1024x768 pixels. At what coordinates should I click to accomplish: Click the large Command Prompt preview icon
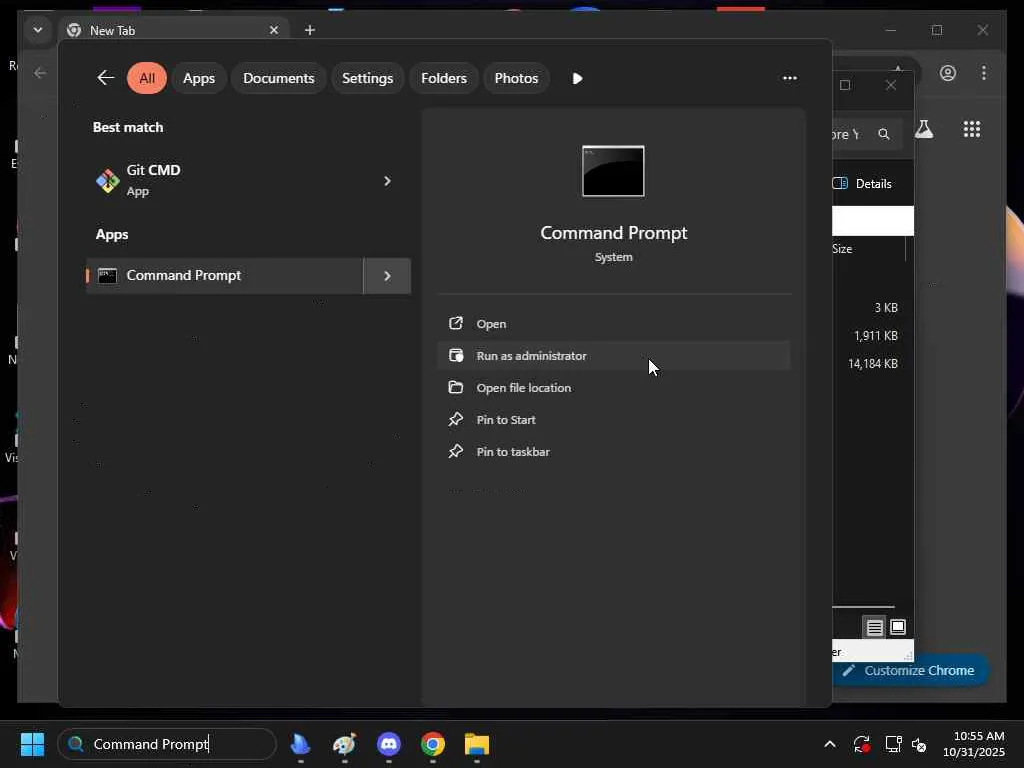[x=613, y=171]
